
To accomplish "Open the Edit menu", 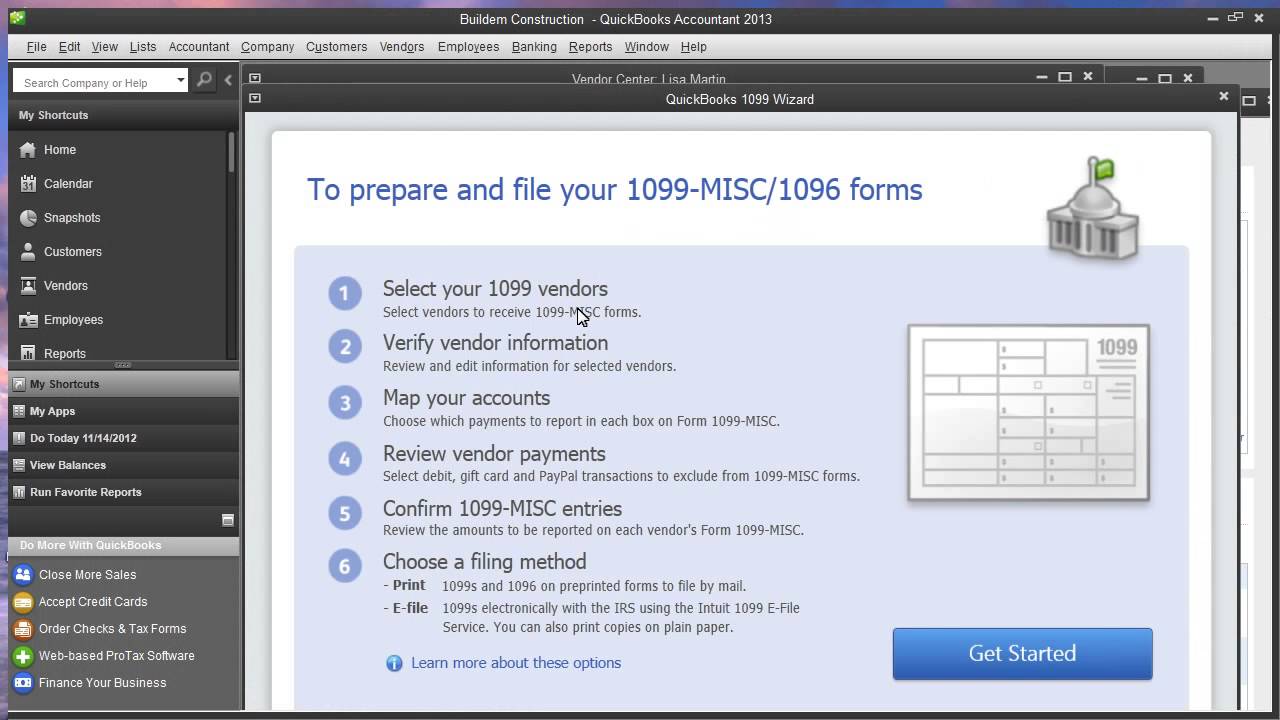I will point(69,47).
